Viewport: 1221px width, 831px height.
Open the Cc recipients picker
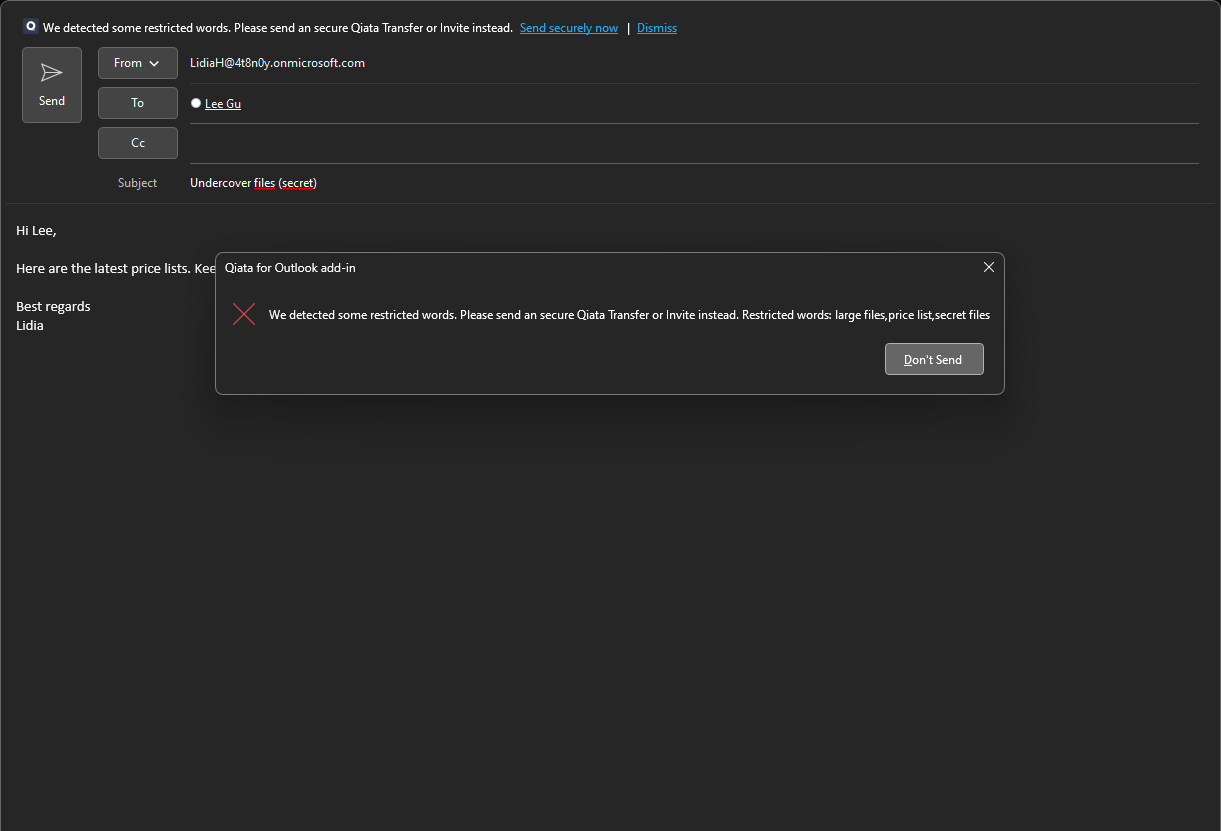[138, 143]
